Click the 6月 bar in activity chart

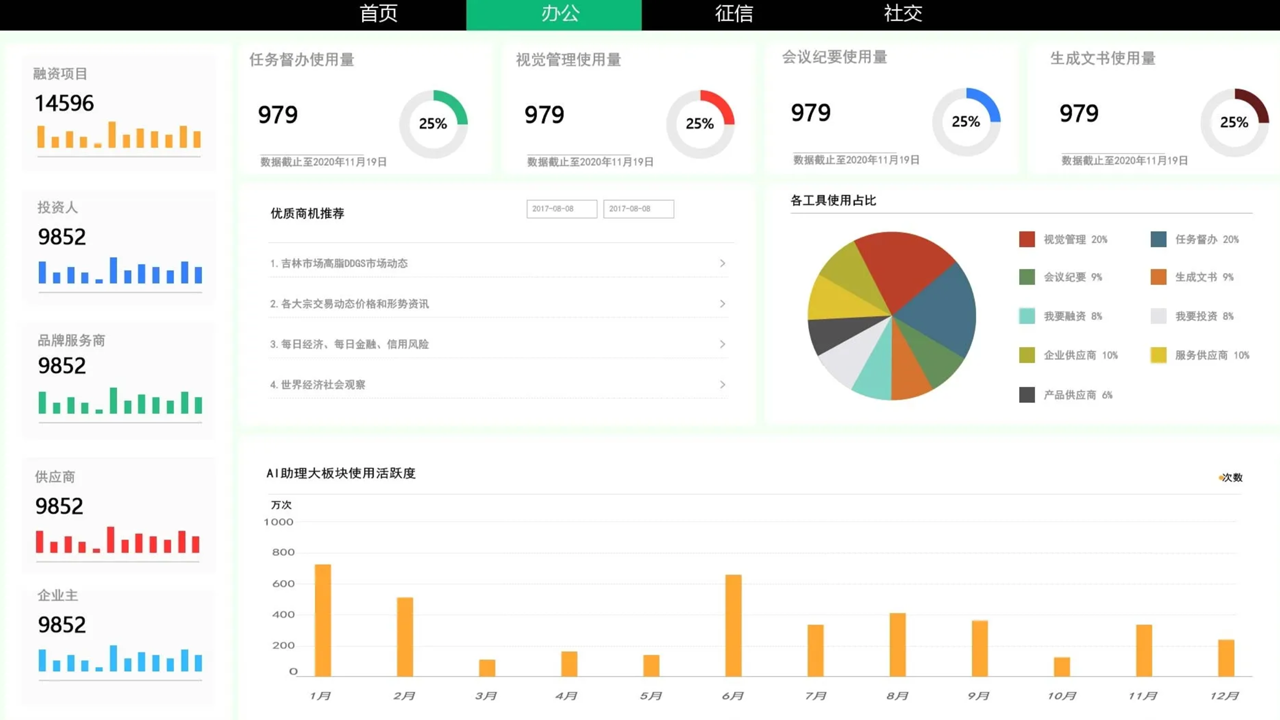(733, 625)
